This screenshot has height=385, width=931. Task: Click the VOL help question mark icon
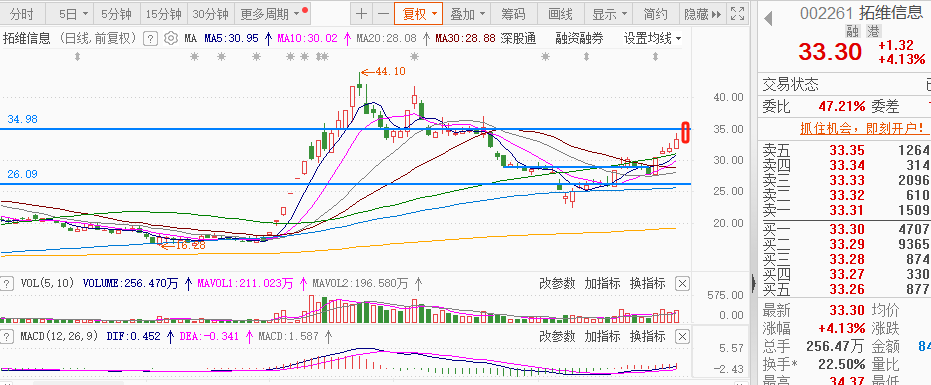7,283
